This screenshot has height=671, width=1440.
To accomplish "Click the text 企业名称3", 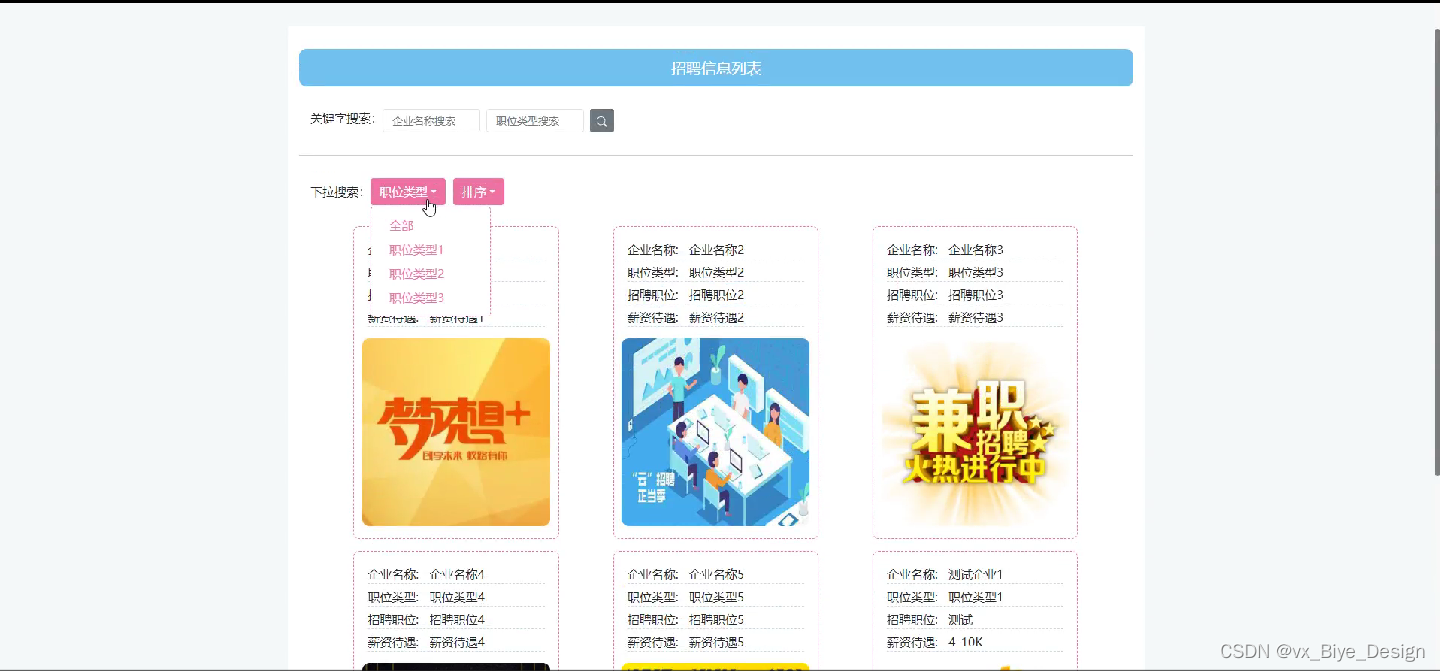I will point(976,250).
